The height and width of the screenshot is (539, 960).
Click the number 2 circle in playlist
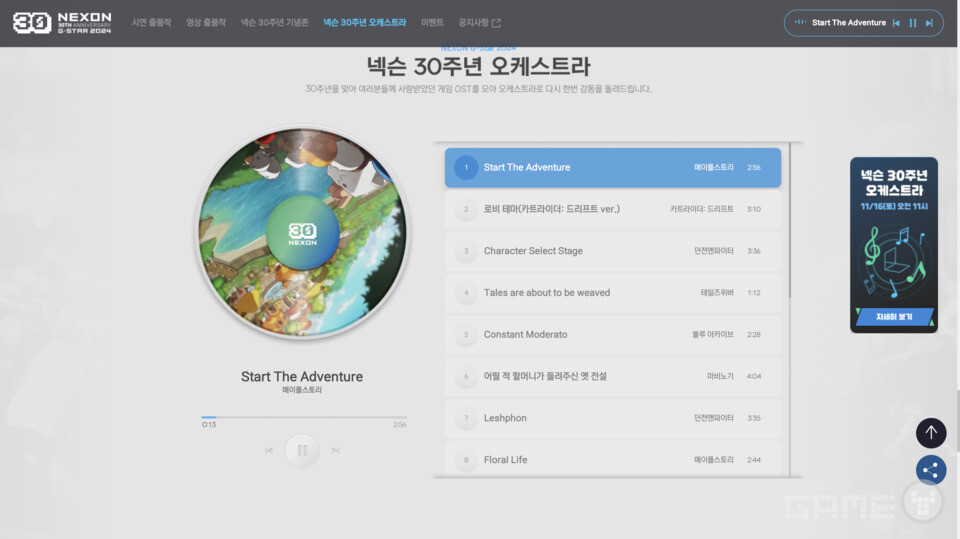point(466,209)
